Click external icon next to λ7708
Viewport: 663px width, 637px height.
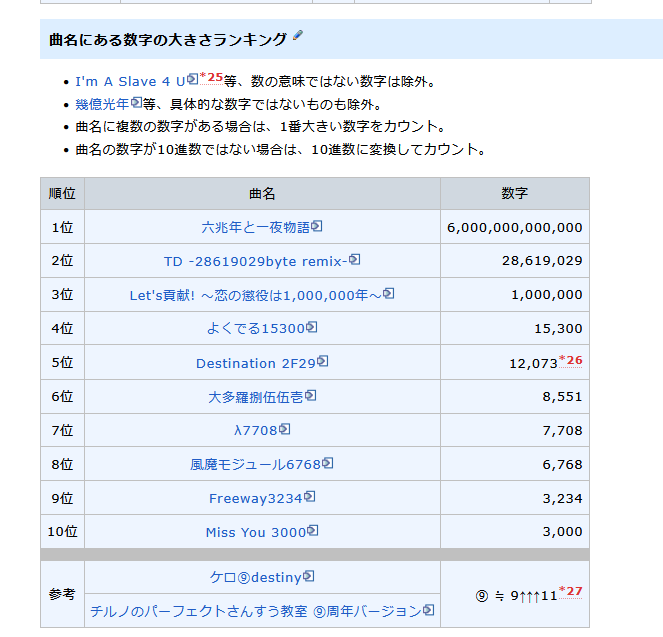[x=285, y=429]
